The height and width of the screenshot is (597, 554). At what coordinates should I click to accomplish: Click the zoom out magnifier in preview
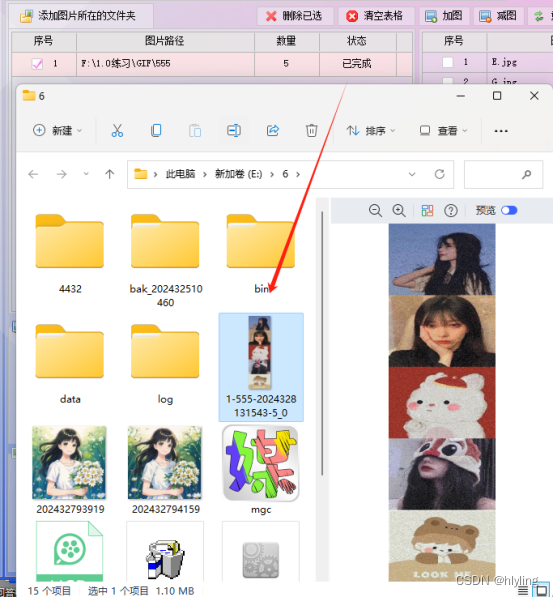point(375,211)
